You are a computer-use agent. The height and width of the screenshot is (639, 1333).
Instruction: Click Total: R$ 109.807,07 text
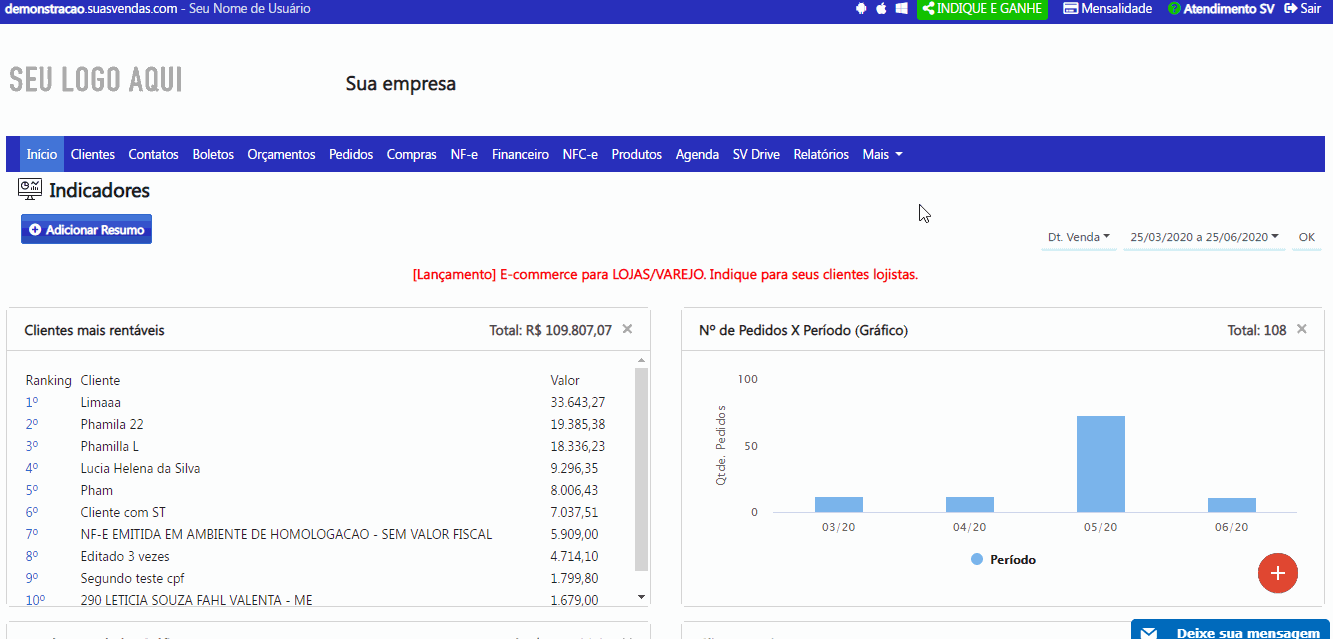point(550,330)
